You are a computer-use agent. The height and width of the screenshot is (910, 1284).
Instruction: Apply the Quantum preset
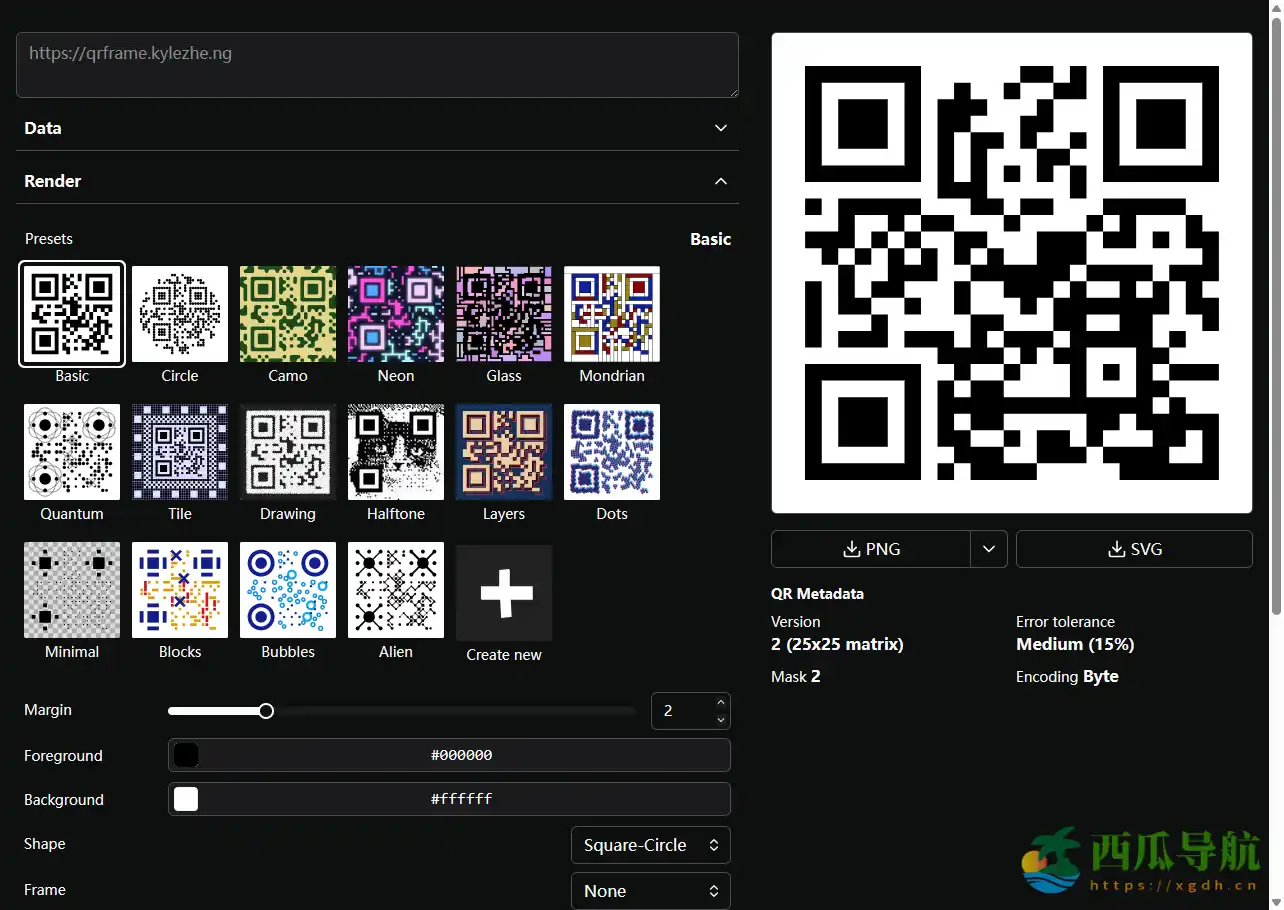tap(71, 451)
